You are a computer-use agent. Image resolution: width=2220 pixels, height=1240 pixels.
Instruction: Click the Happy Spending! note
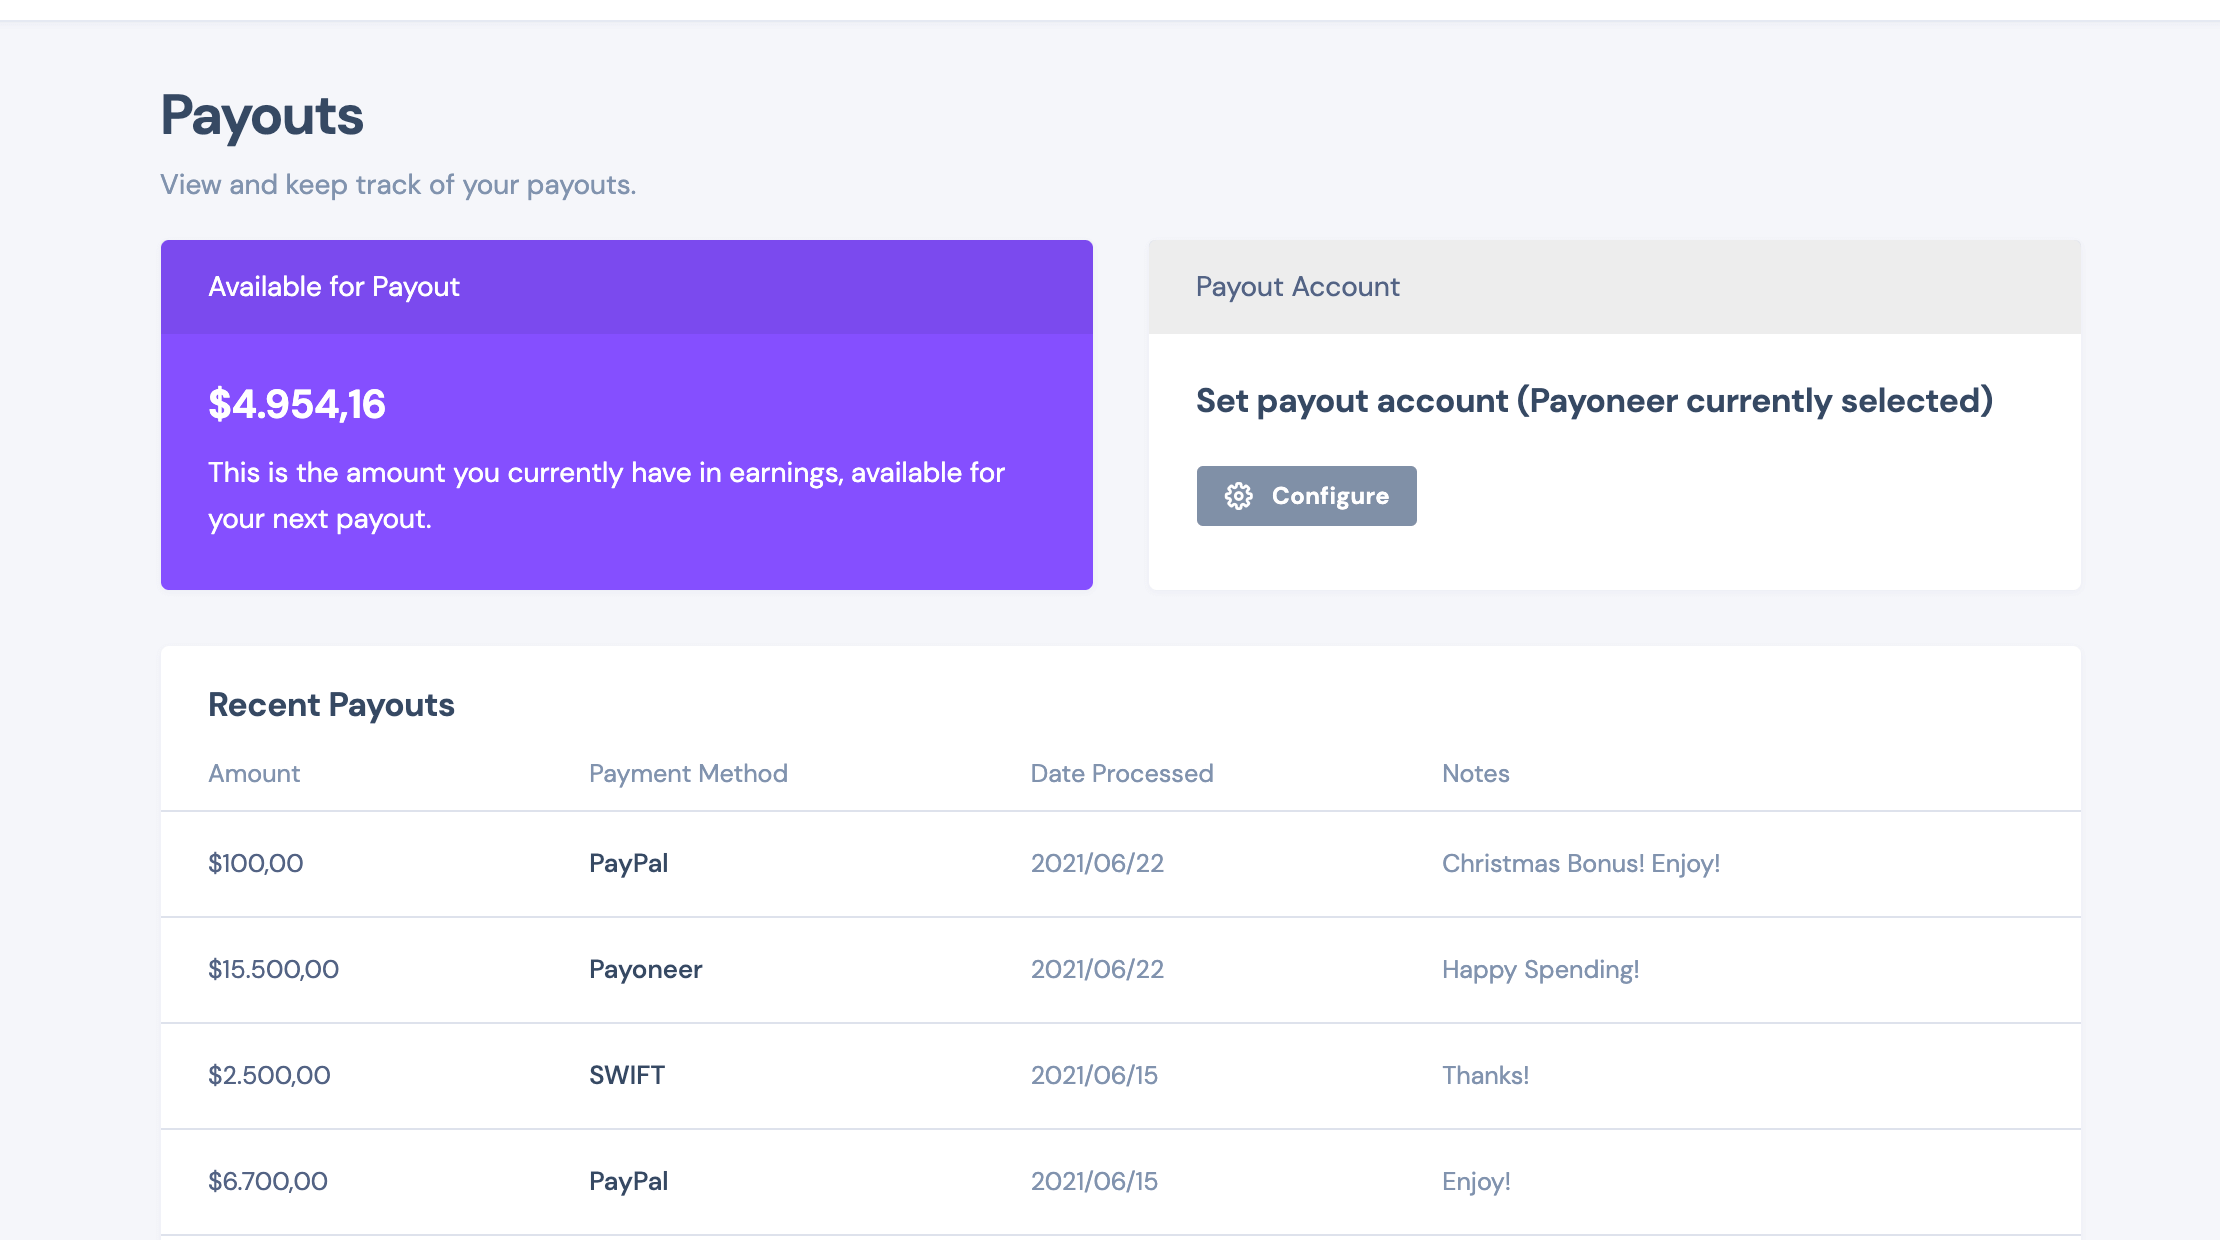coord(1540,969)
